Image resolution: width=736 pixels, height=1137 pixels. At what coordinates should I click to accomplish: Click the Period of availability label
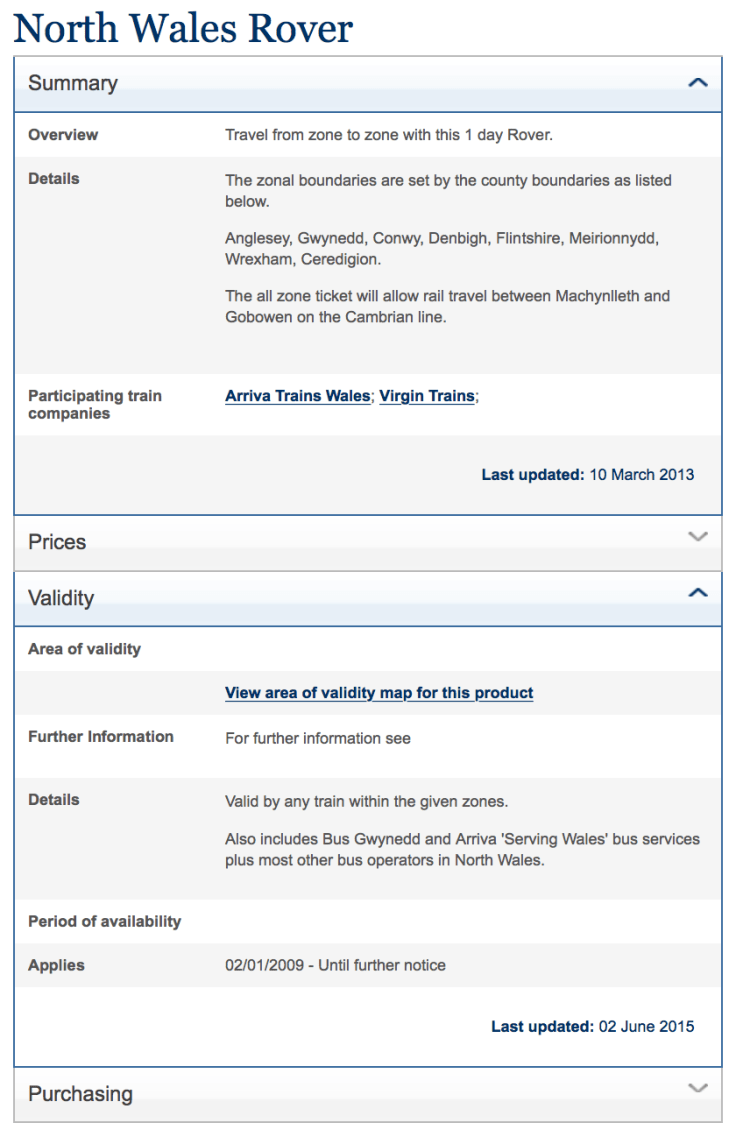pyautogui.click(x=104, y=921)
